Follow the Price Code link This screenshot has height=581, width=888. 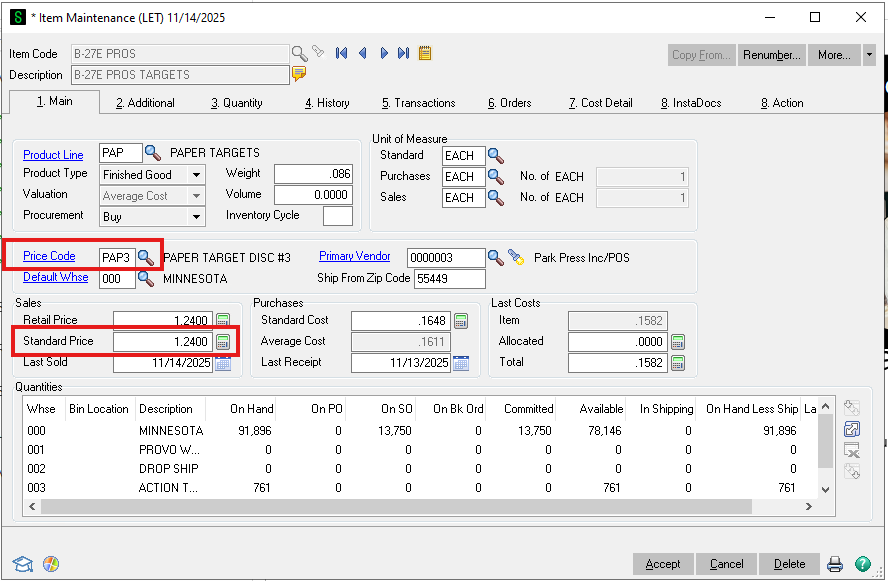pos(49,257)
